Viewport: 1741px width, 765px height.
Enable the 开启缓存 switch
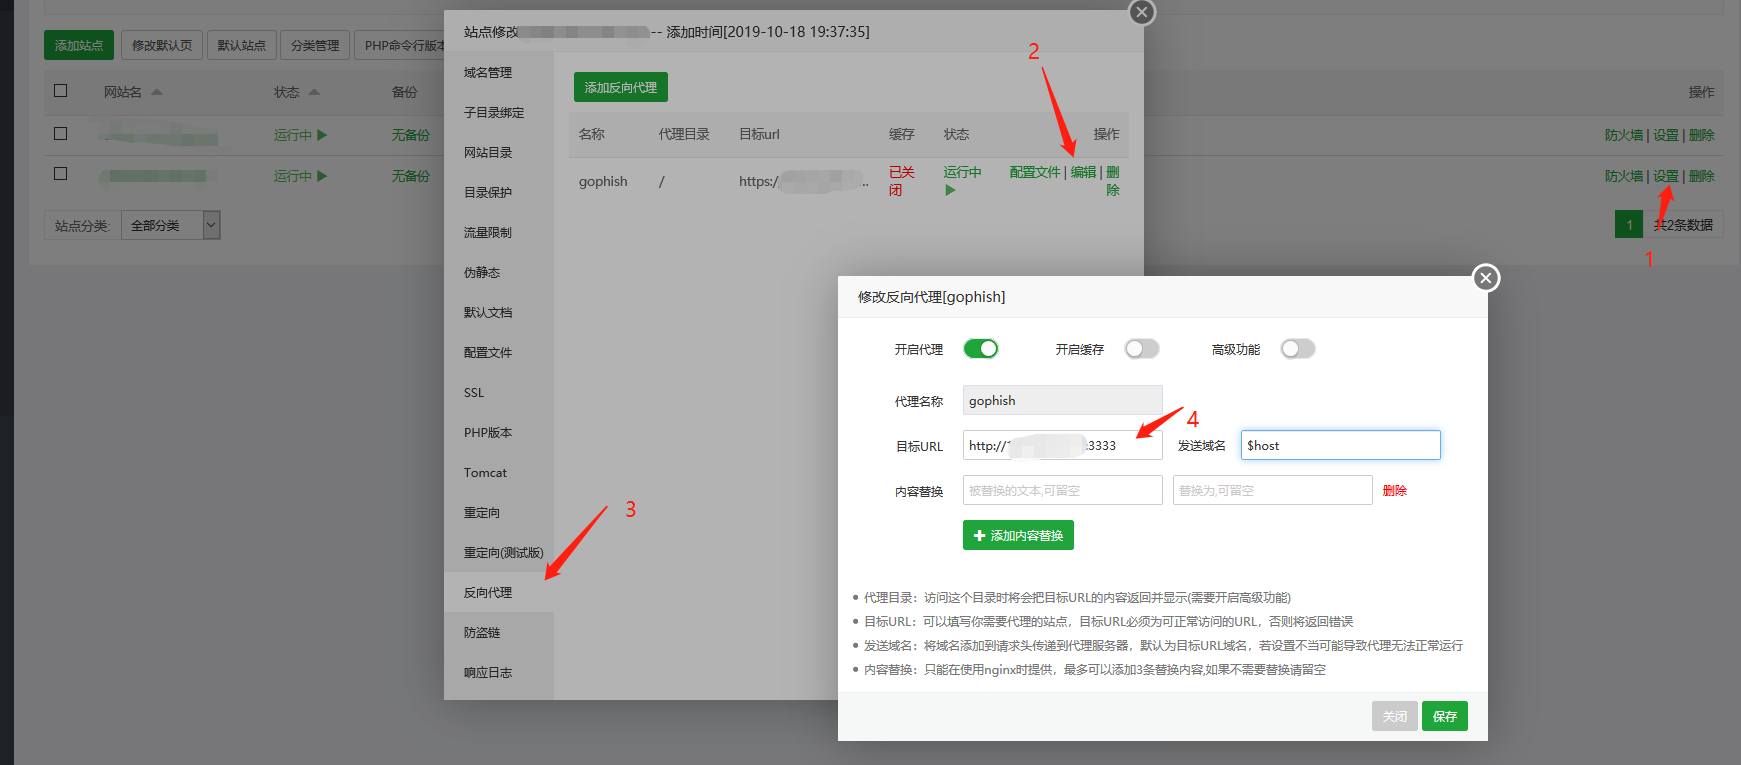pos(1142,348)
